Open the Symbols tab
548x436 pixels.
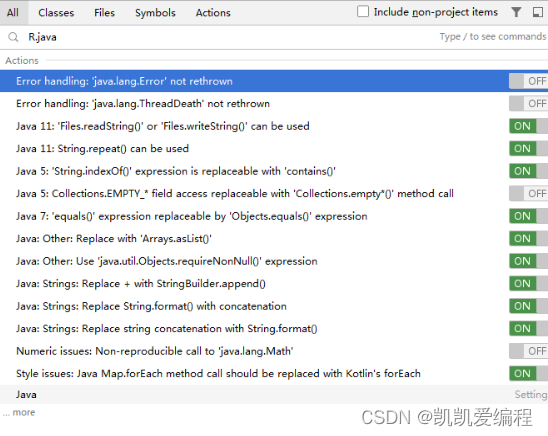pos(155,13)
